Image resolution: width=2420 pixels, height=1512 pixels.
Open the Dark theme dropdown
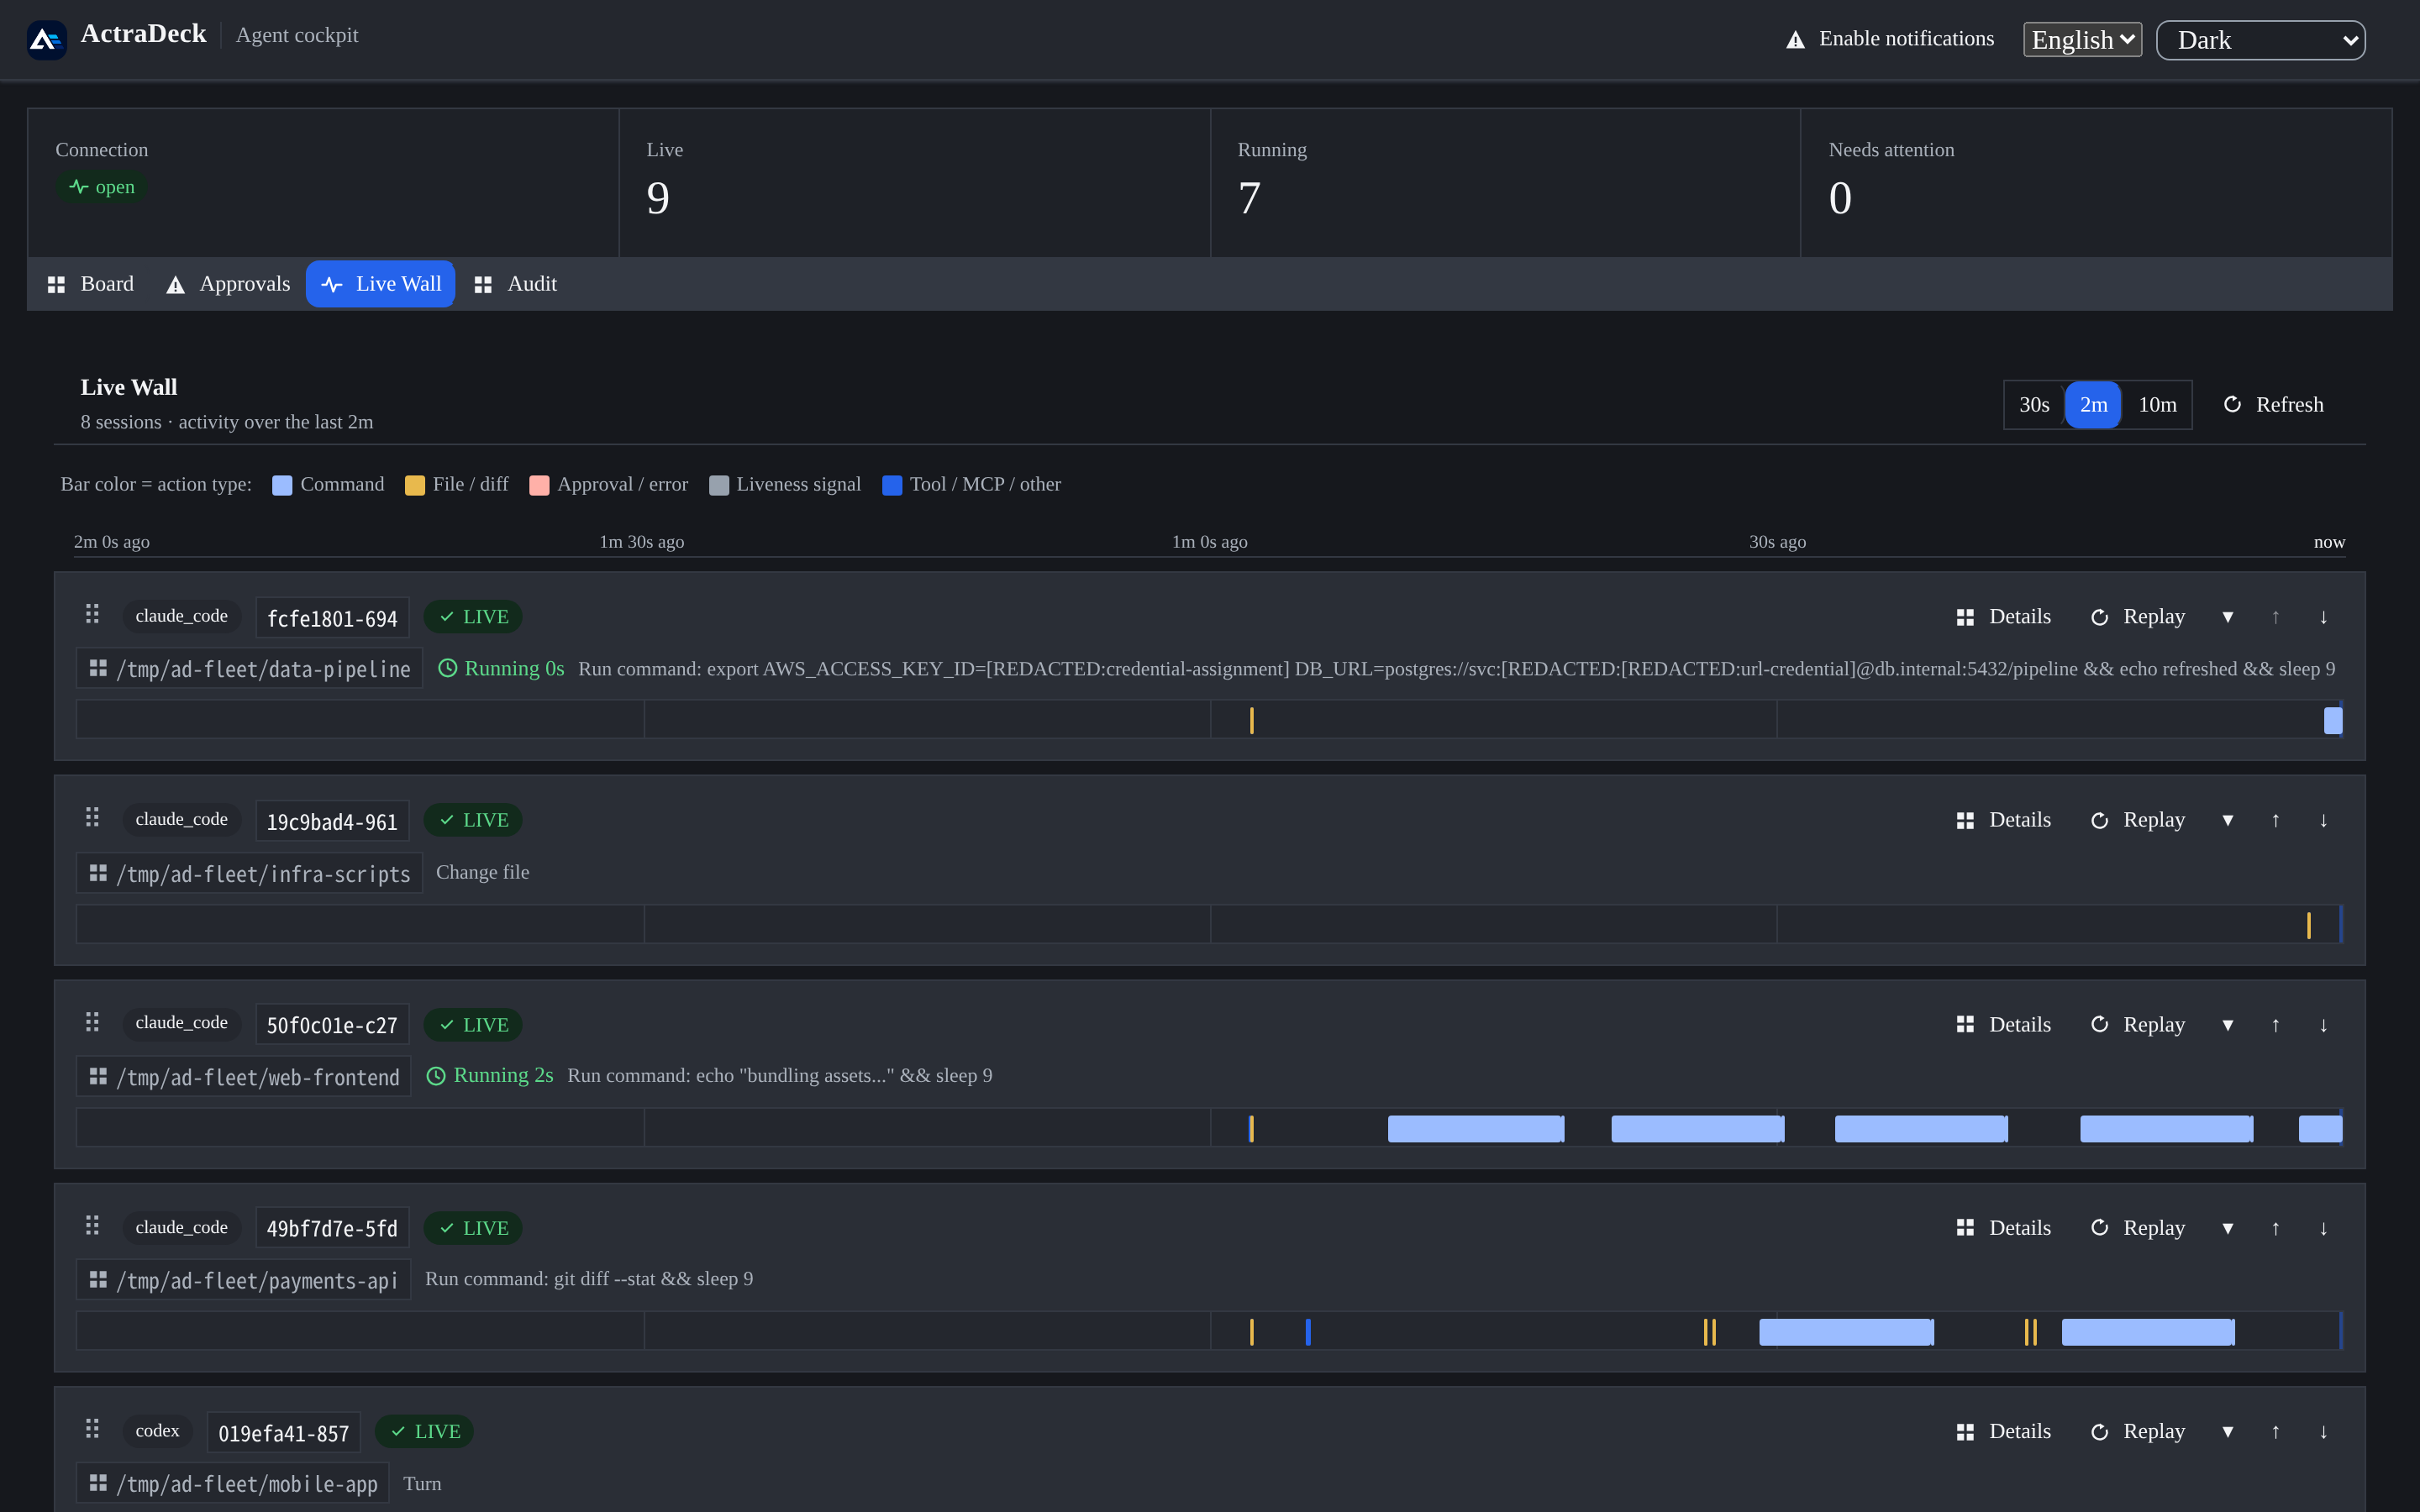[2260, 40]
